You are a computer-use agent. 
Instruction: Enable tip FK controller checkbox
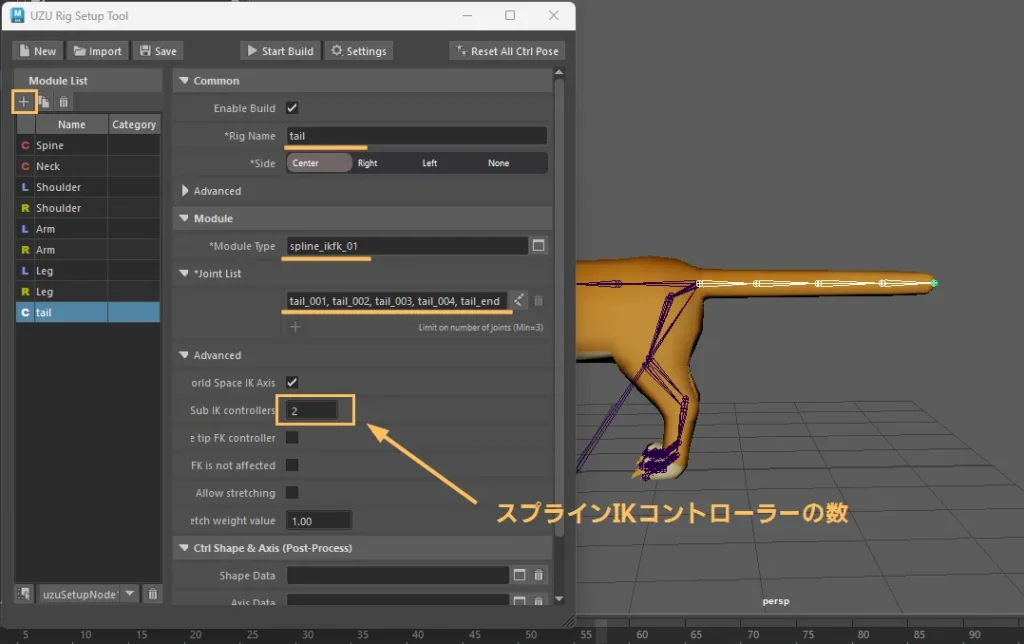click(x=292, y=438)
